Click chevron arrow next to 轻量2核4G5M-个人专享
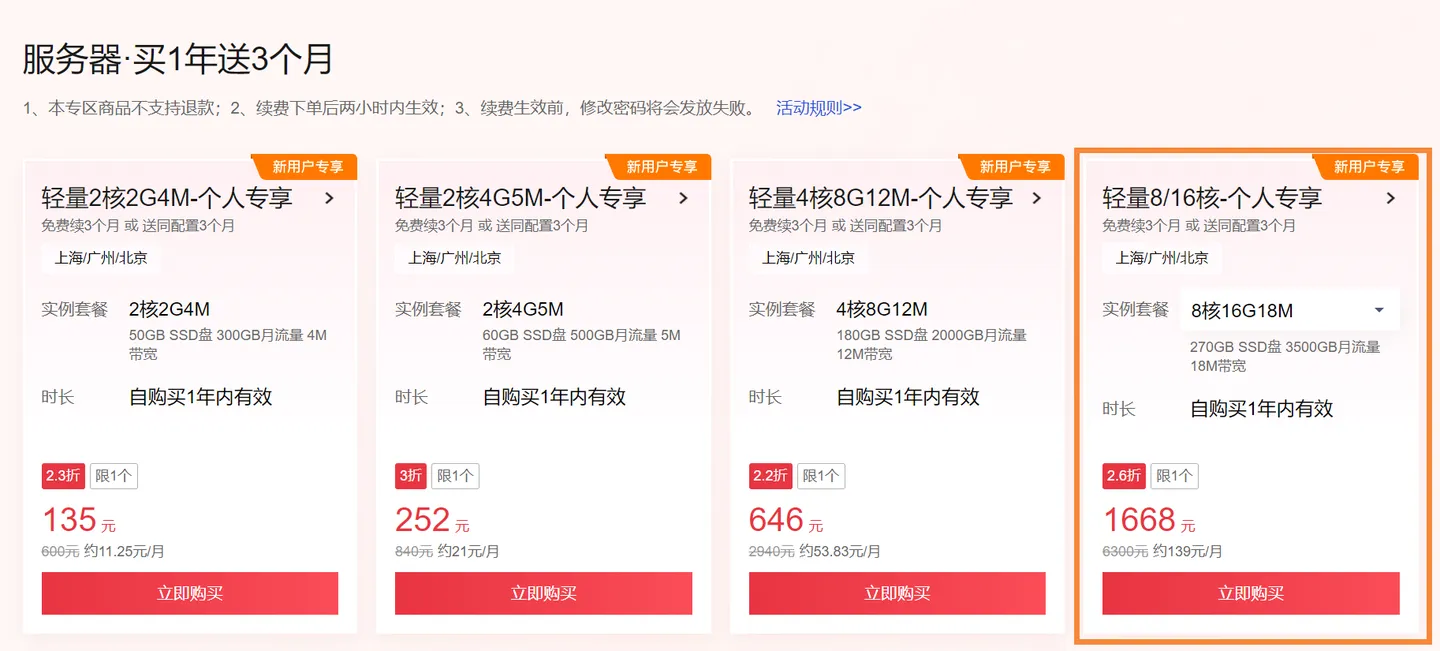1440x651 pixels. click(683, 198)
